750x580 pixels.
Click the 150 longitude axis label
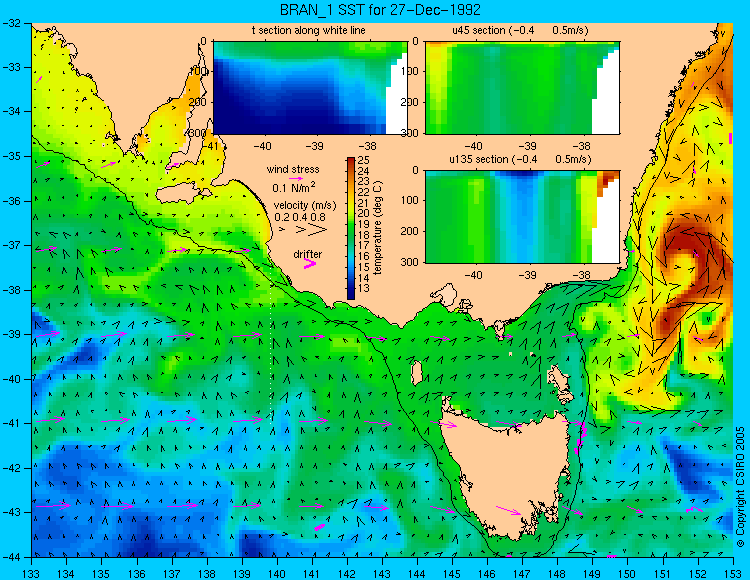[627, 574]
